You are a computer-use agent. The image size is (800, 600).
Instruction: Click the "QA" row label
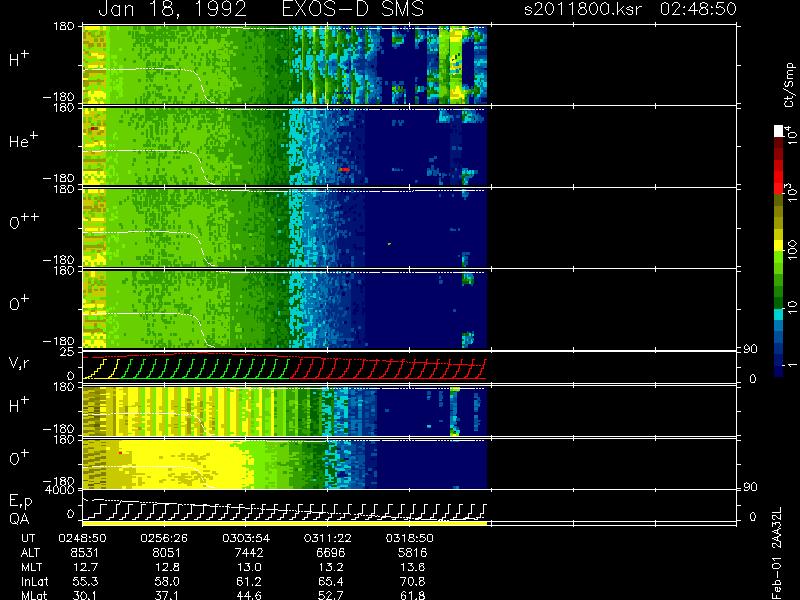19,519
